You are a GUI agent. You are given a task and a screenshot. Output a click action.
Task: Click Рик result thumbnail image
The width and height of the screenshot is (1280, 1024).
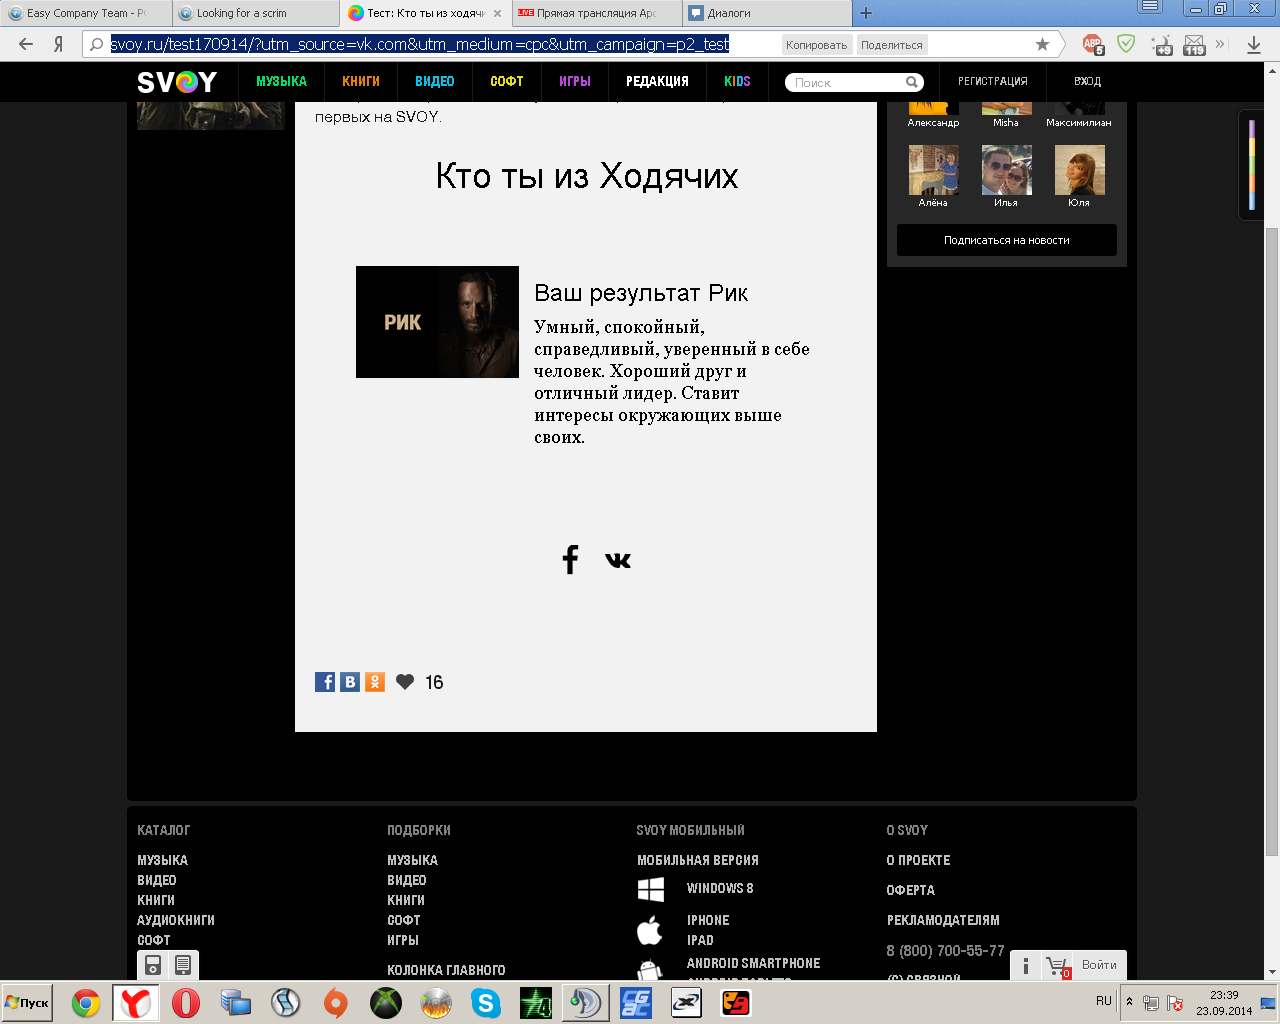click(x=437, y=322)
